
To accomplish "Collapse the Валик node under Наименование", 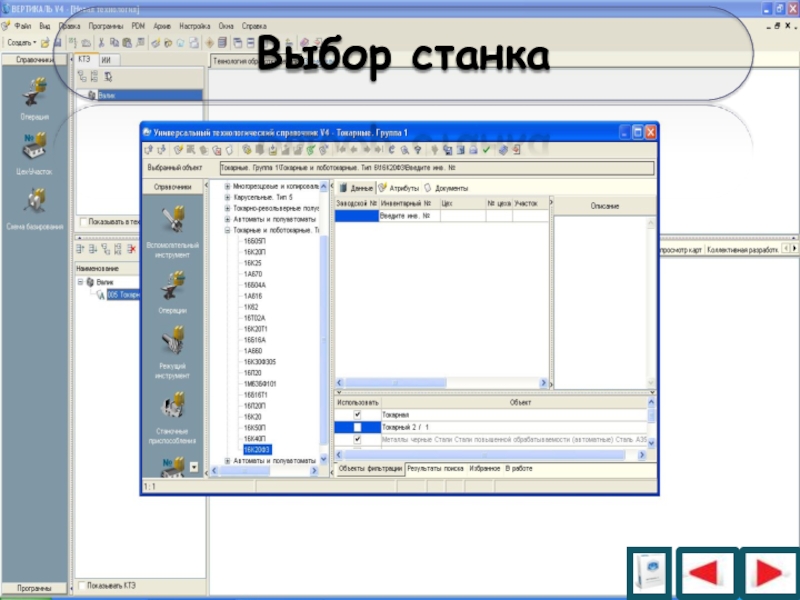I will tap(80, 282).
